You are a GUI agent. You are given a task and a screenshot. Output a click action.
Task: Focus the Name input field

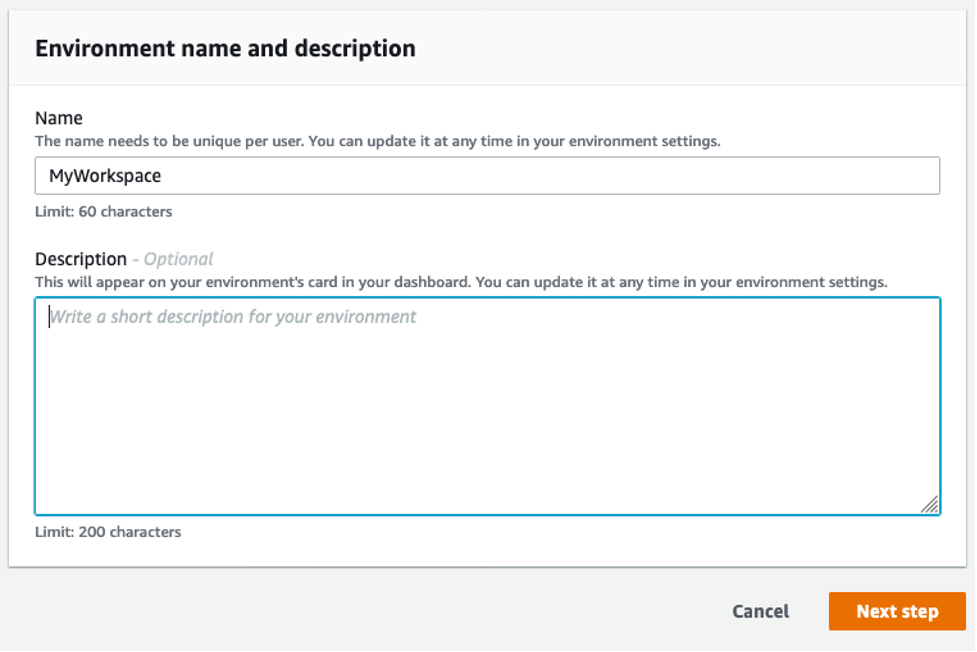coord(487,176)
